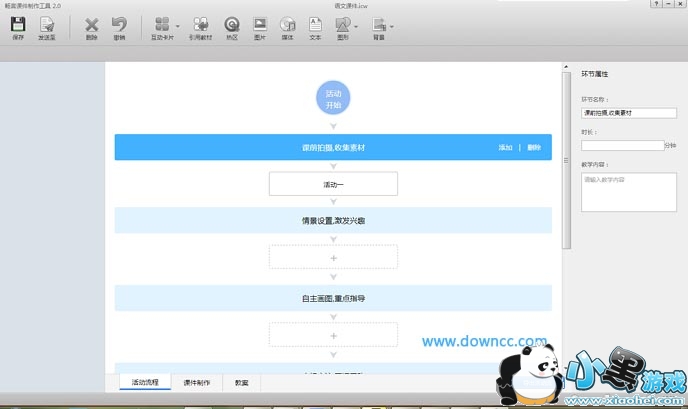Click the 活动一 activity box

(x=333, y=184)
